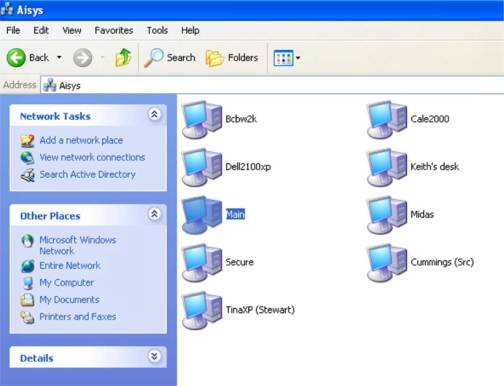The image size is (504, 386).
Task: Click Add a network place icon
Action: point(27,140)
